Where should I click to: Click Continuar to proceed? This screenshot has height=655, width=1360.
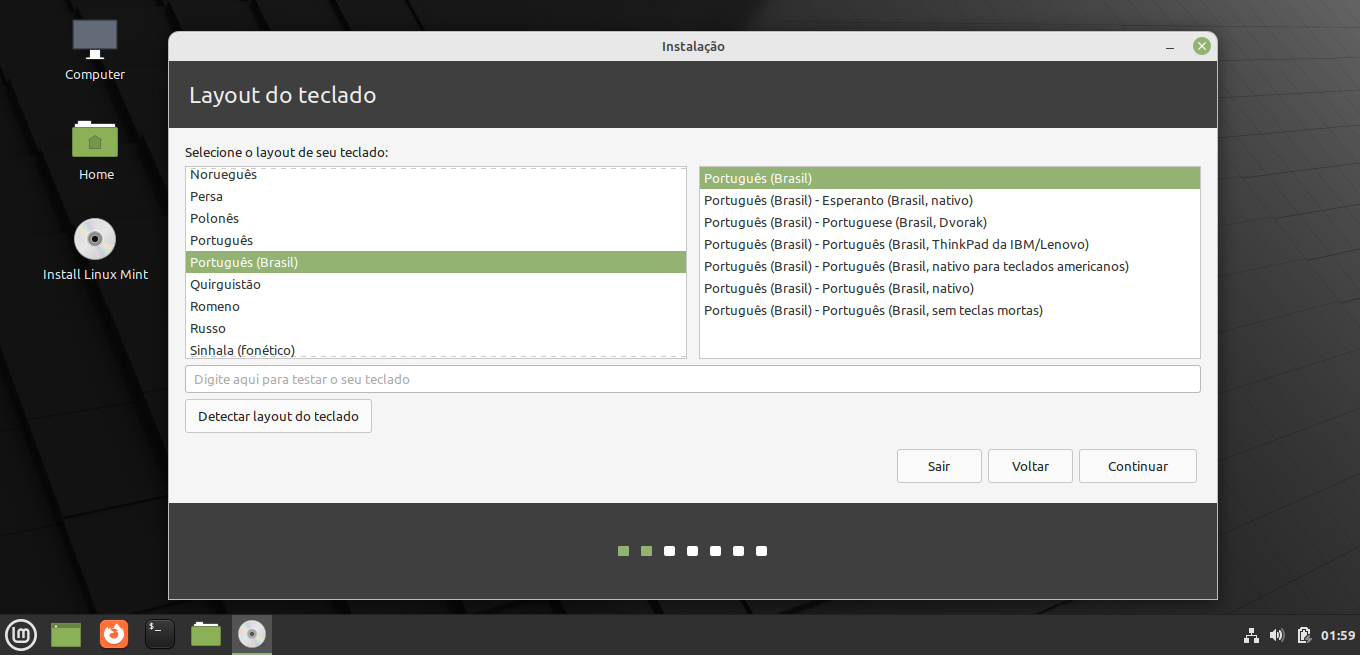tap(1138, 466)
